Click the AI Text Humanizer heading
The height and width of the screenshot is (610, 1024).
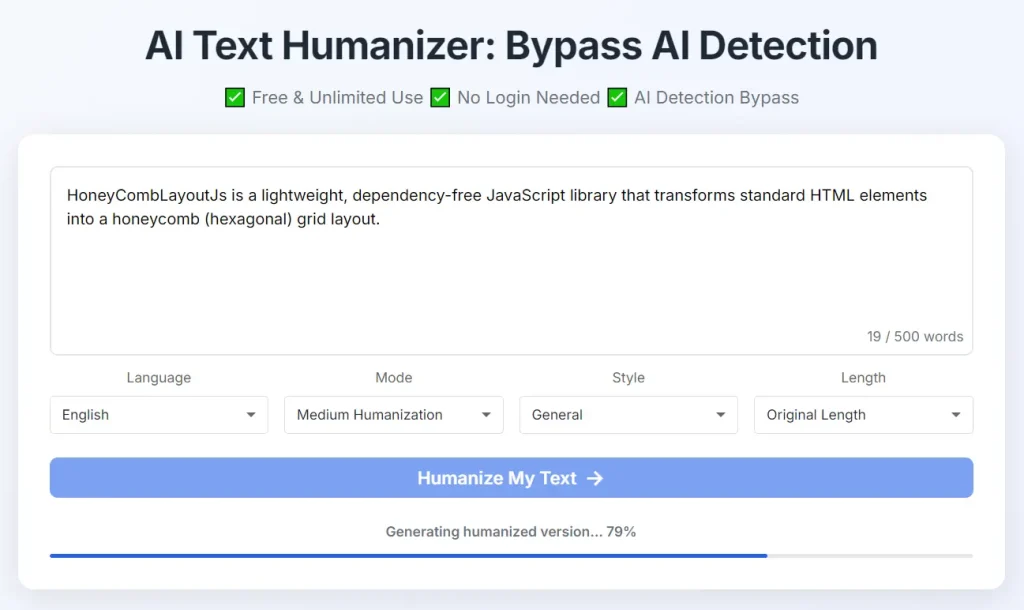point(512,45)
